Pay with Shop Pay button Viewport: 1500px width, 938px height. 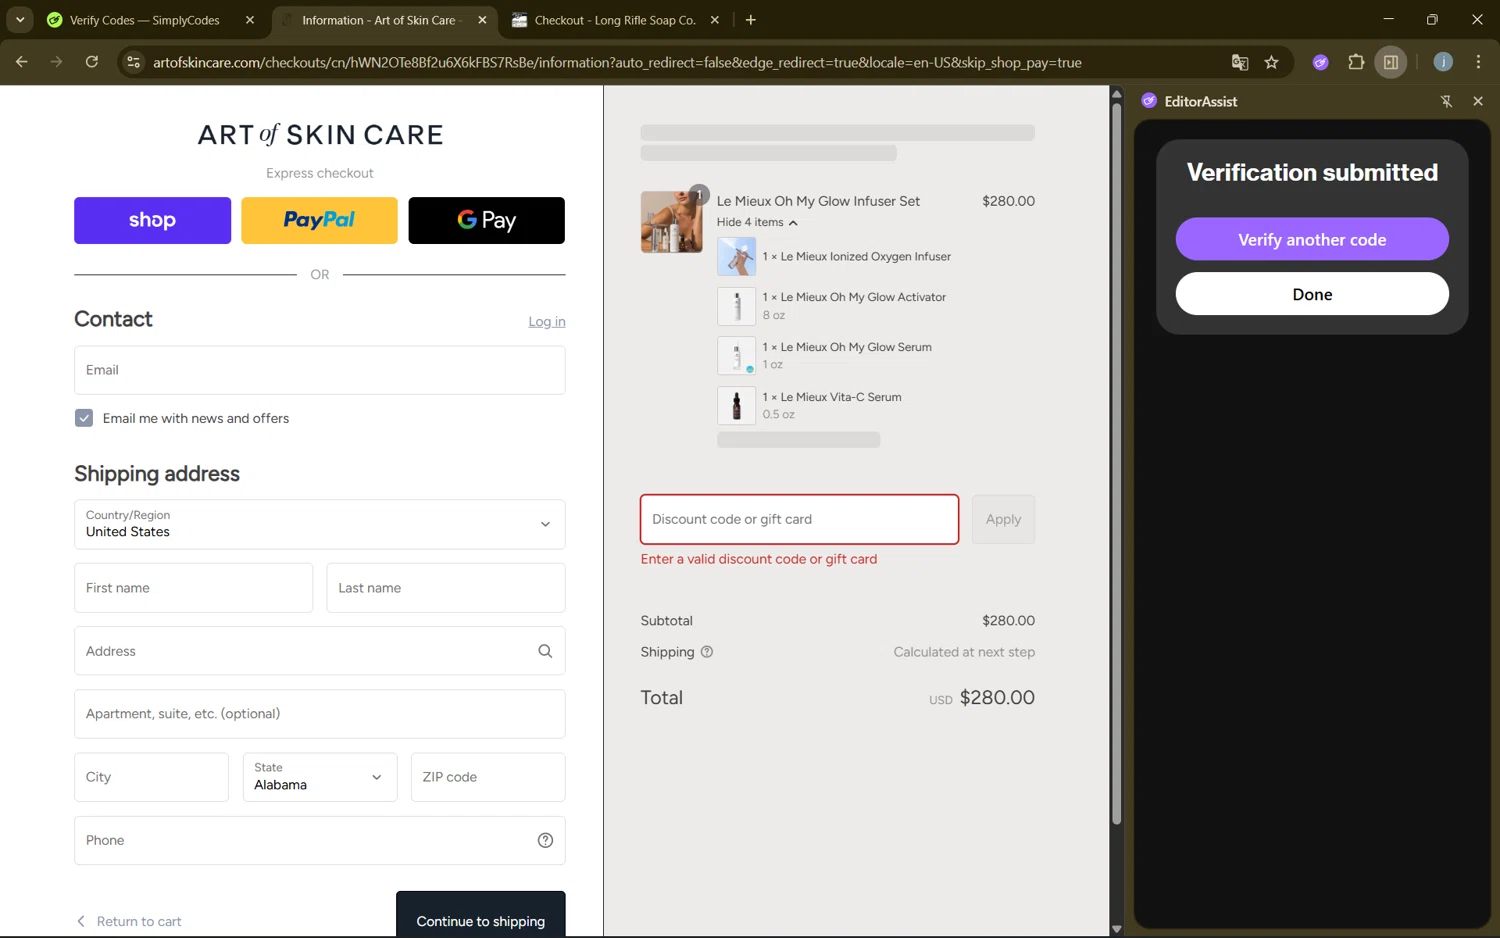point(152,220)
